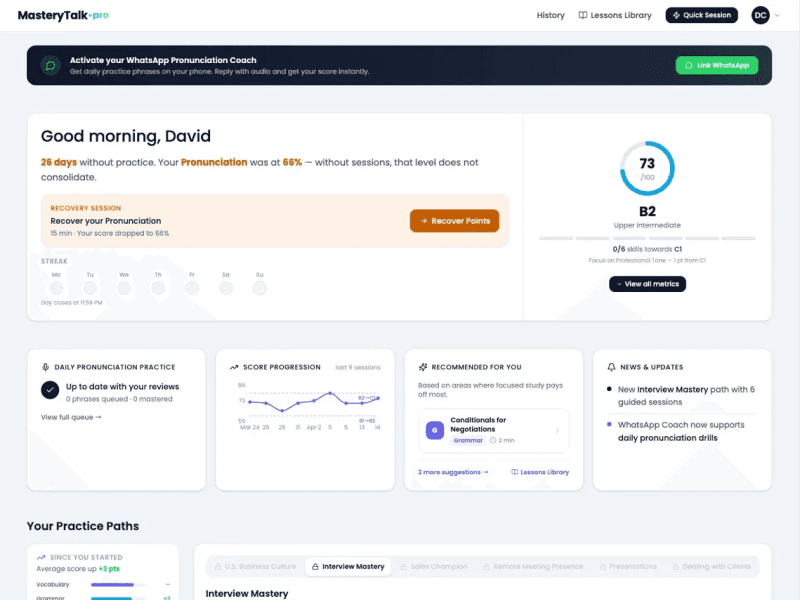The image size is (800, 600).
Task: Click the Pronunciation highlighted word
Action: click(x=214, y=162)
